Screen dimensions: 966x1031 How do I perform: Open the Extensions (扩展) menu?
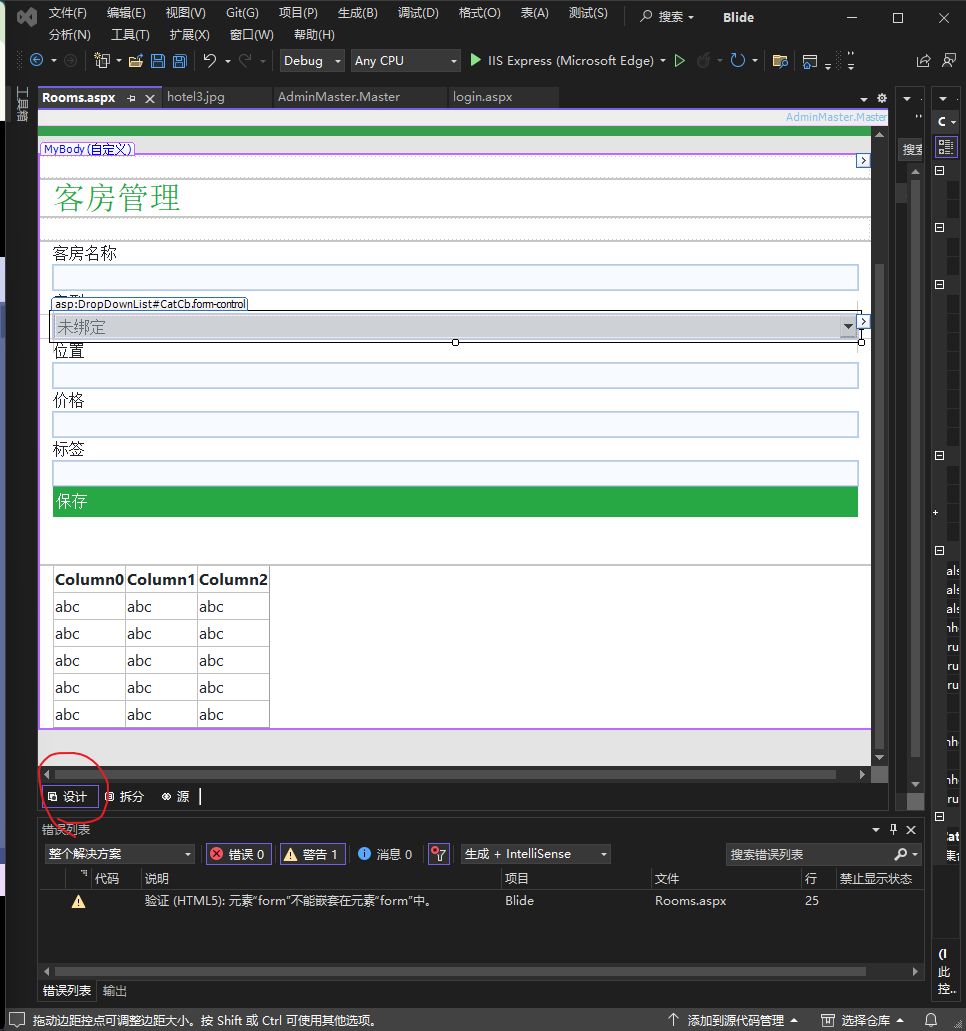click(189, 35)
